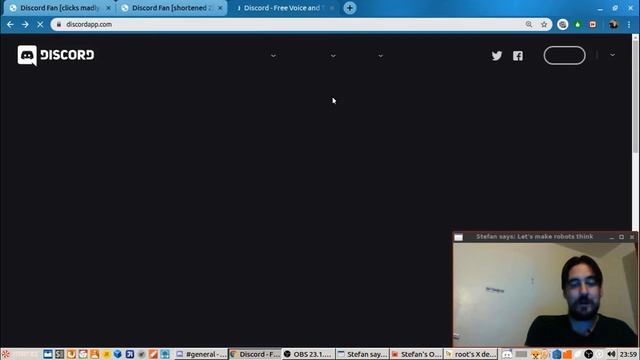Launch the gray 'S' icon in taskbar
640x360 pixels.
click(x=60, y=354)
